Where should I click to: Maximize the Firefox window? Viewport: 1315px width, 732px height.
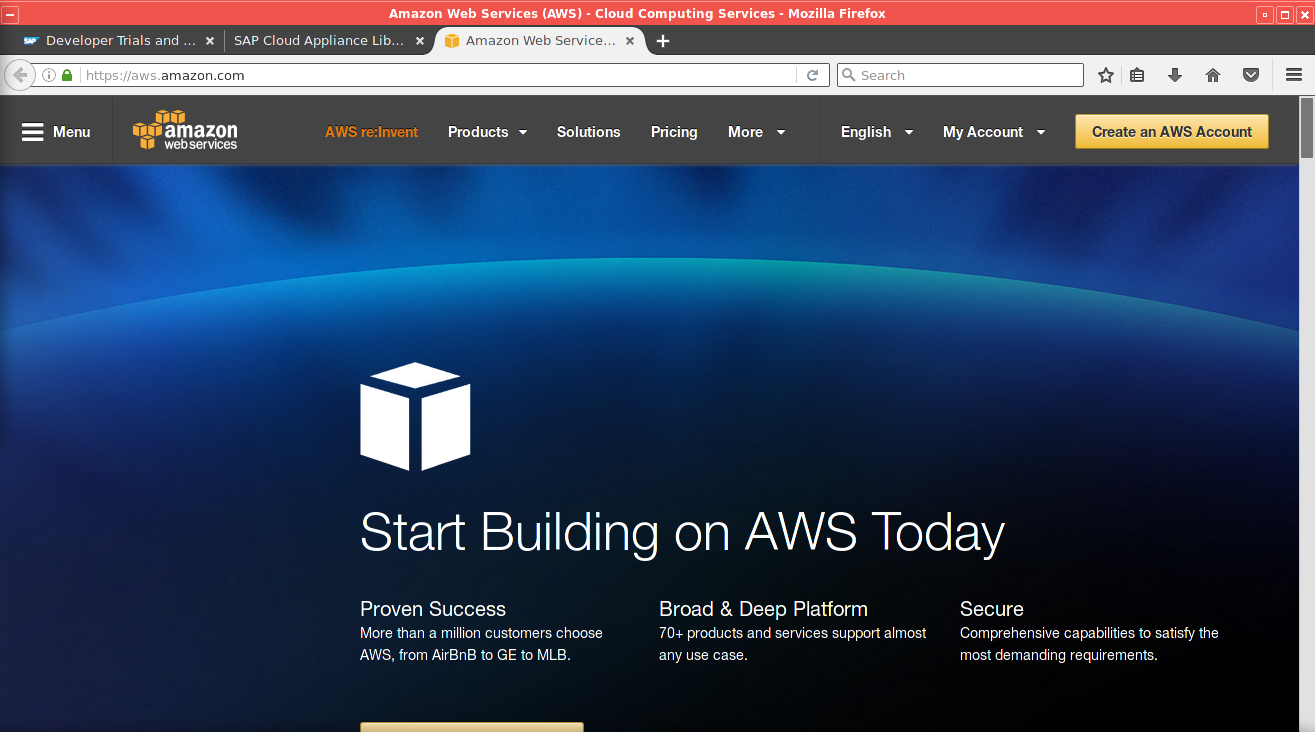tap(1285, 14)
